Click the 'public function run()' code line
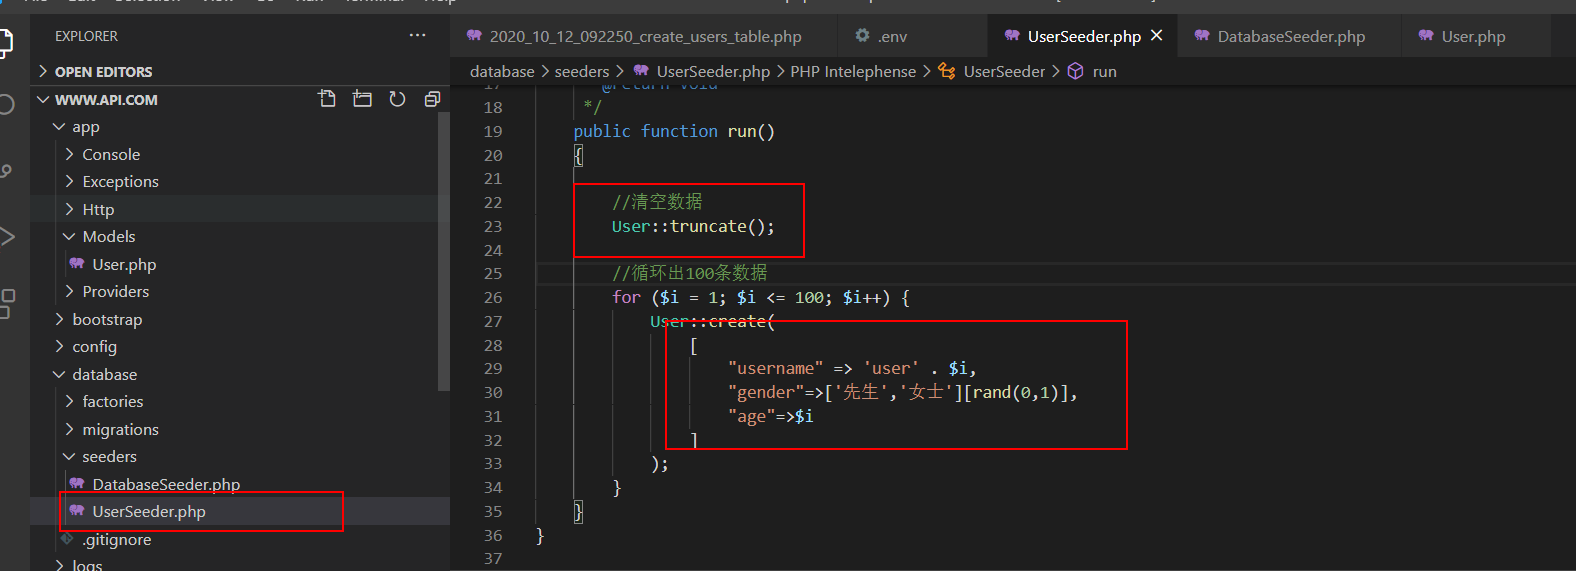The image size is (1576, 571). 674,131
